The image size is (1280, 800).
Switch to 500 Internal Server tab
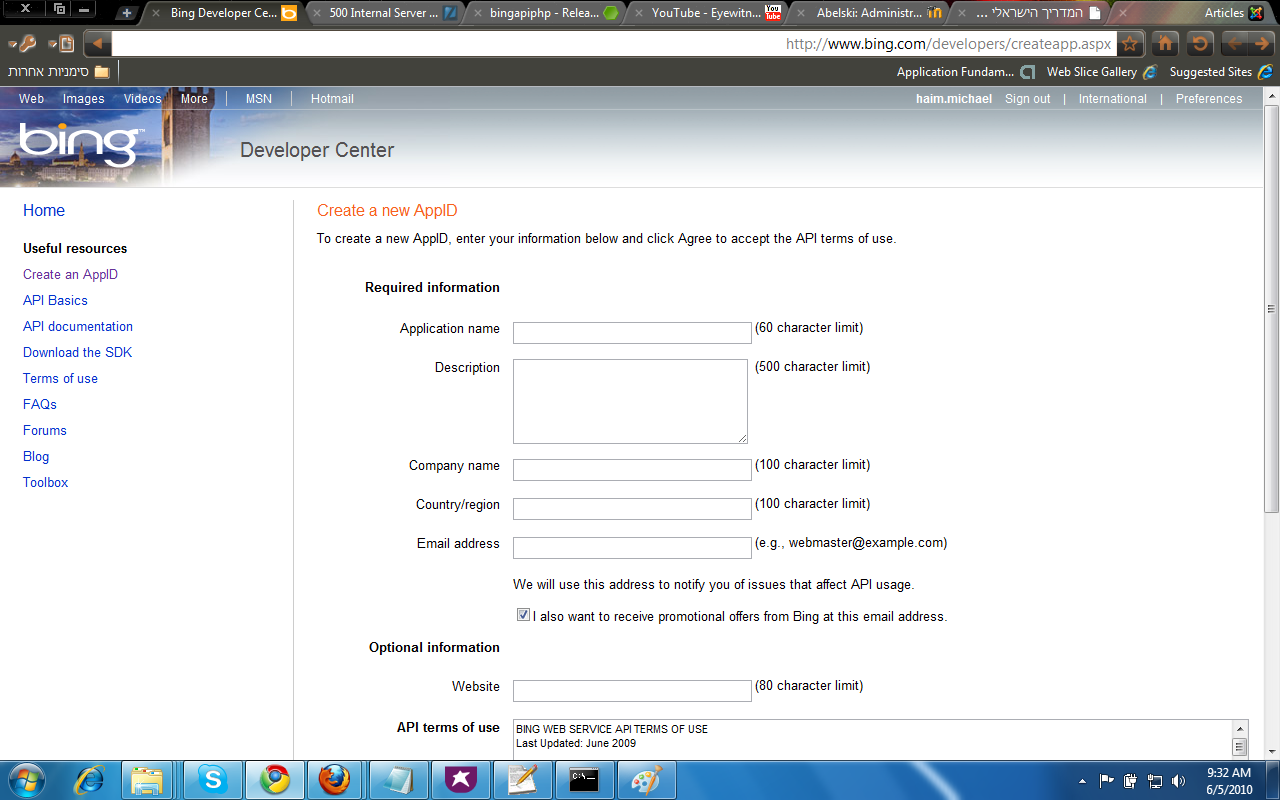385,13
